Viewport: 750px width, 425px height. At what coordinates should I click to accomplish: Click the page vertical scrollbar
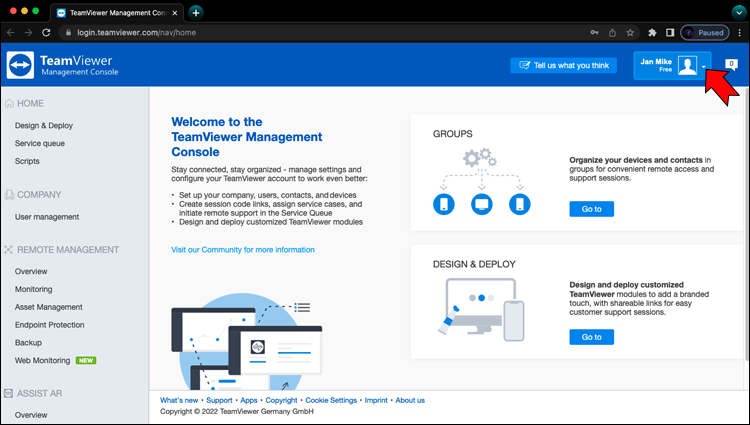click(746, 225)
